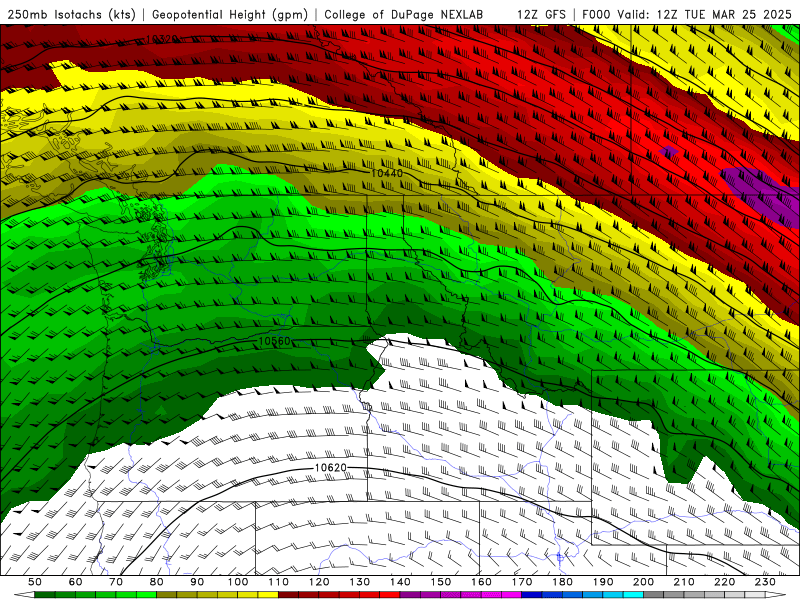Click the "250mb Isotachs (kts)" title text
Screen dimensions: 800x600
(72, 14)
